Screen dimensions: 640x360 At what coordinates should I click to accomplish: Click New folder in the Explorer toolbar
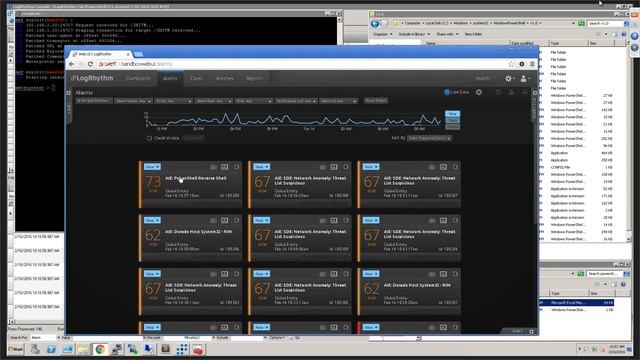[473, 34]
